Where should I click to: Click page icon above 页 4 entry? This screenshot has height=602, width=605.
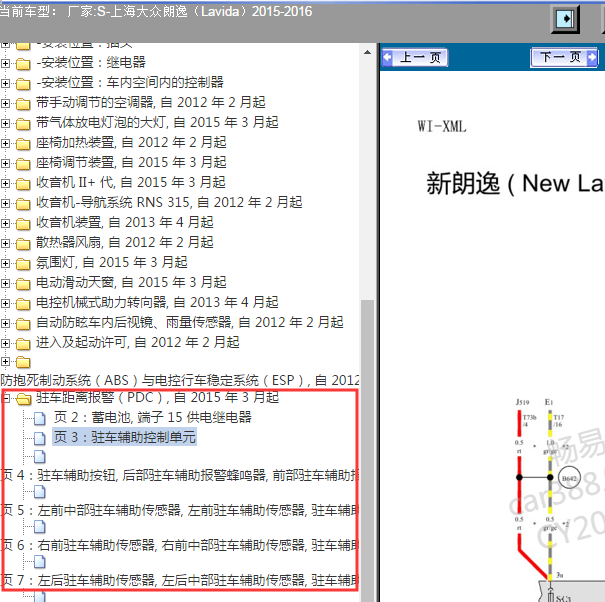point(39,457)
